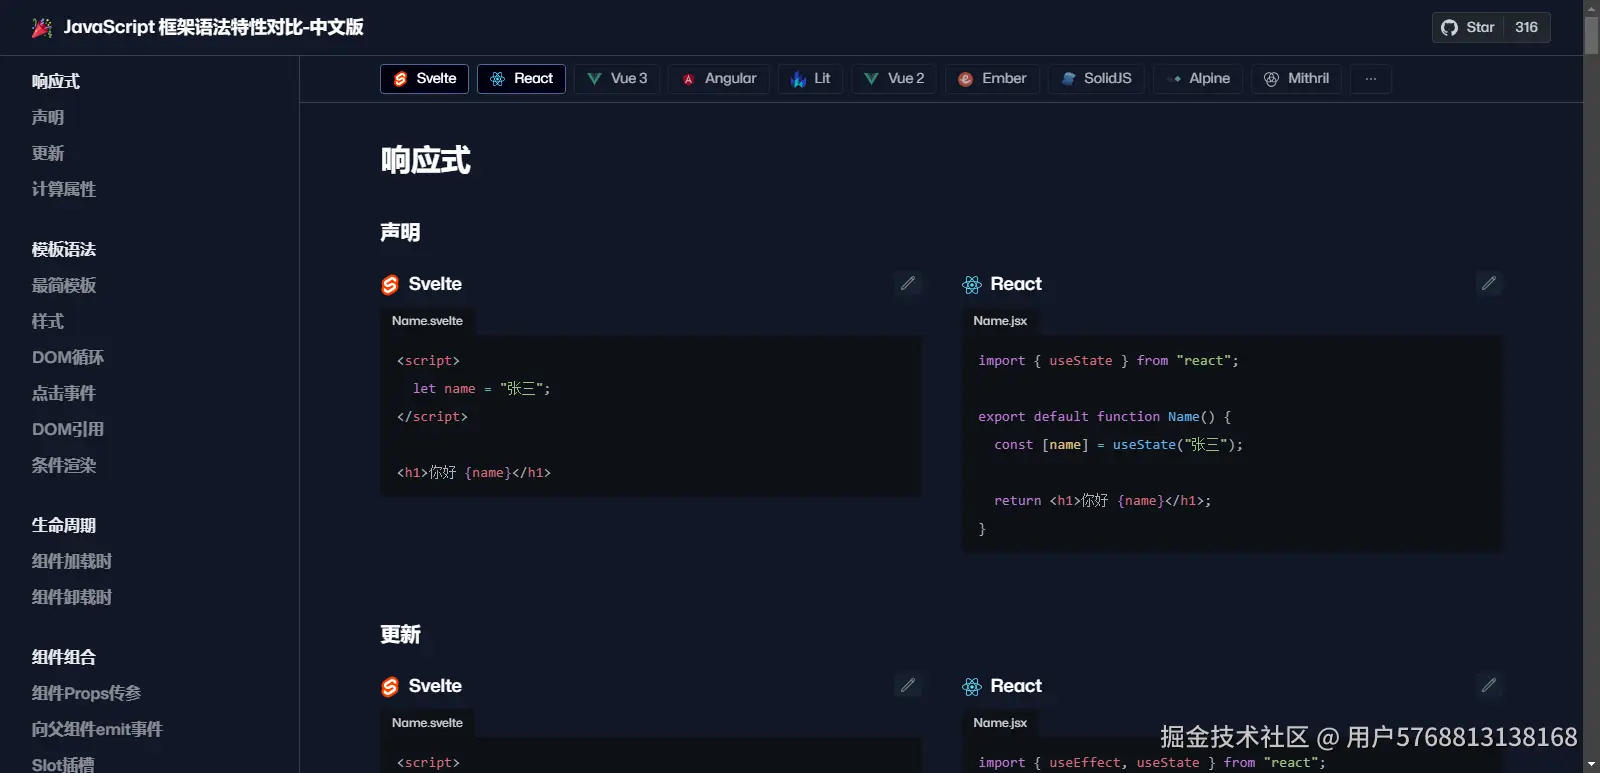Navigate to 点击事件 in the sidebar
Viewport: 1600px width, 773px height.
(x=64, y=393)
